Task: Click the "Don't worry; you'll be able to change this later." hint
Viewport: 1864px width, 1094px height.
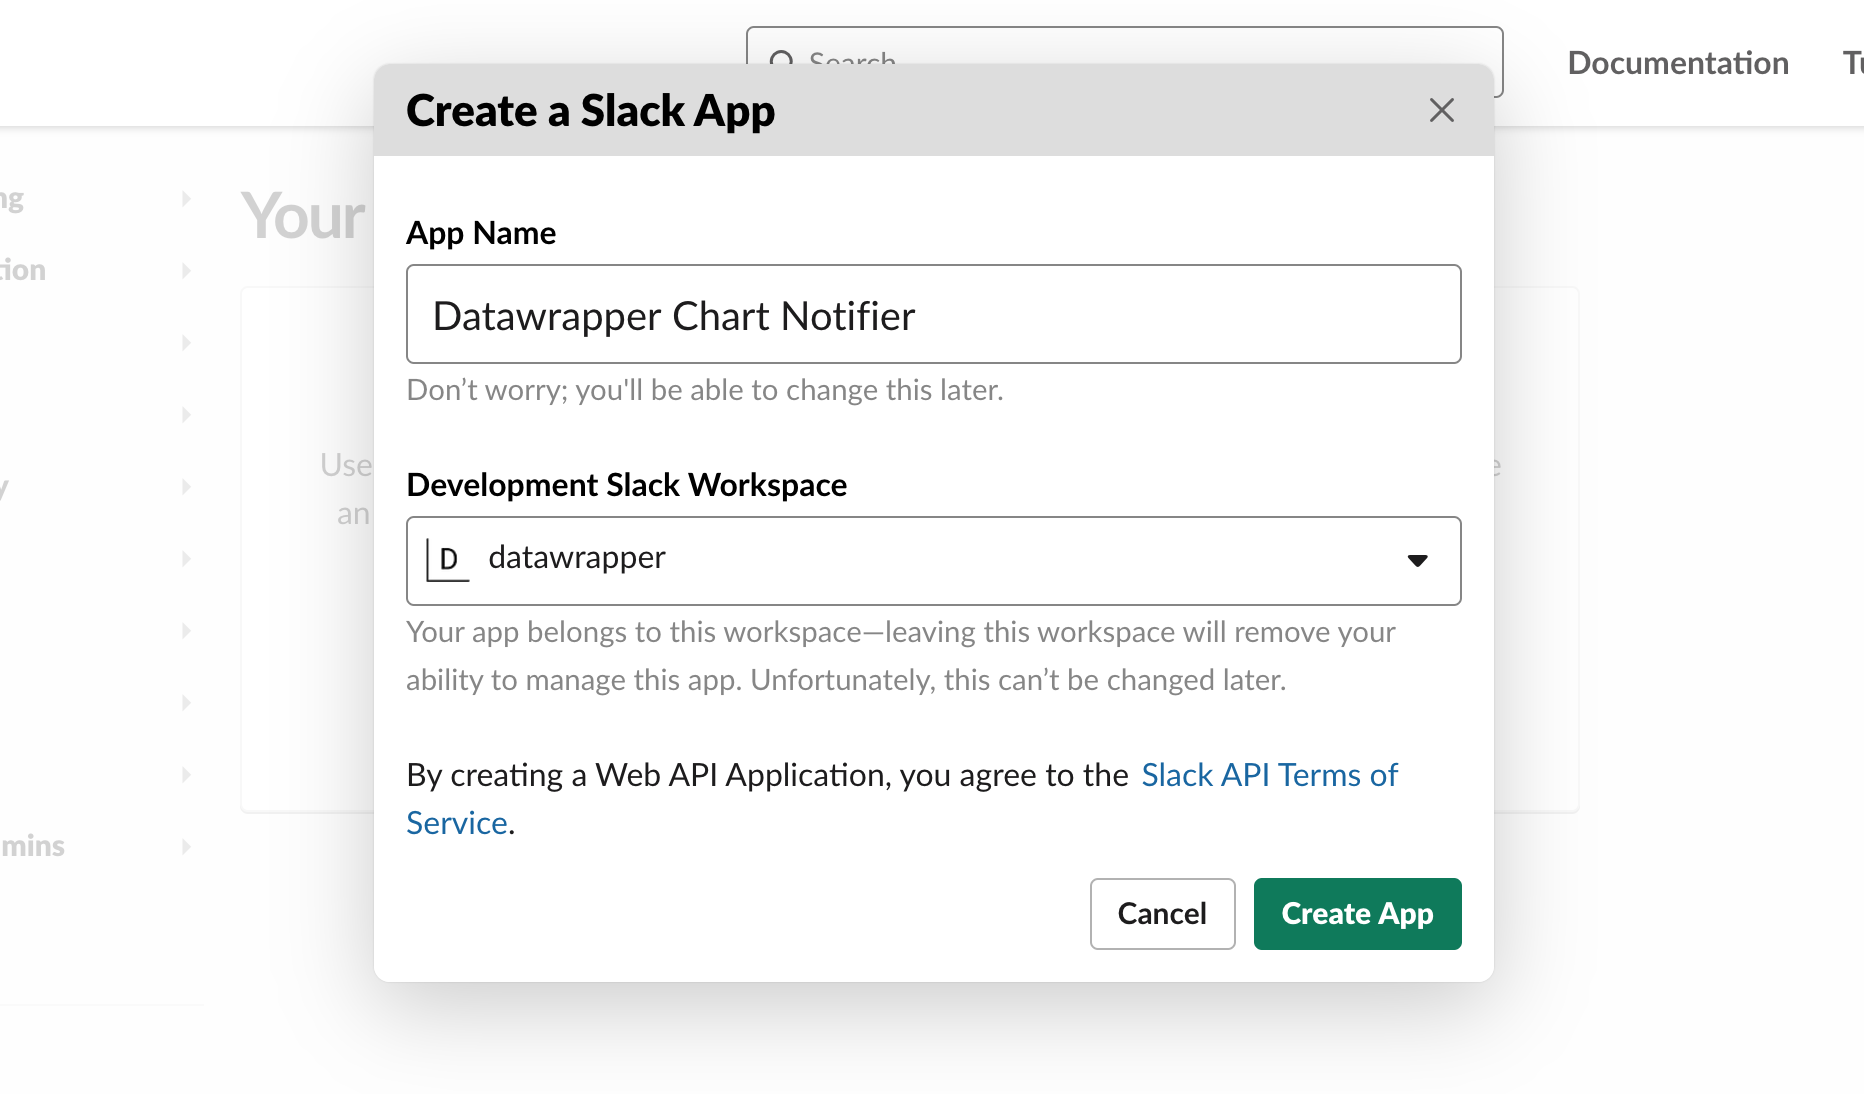Action: pos(705,390)
